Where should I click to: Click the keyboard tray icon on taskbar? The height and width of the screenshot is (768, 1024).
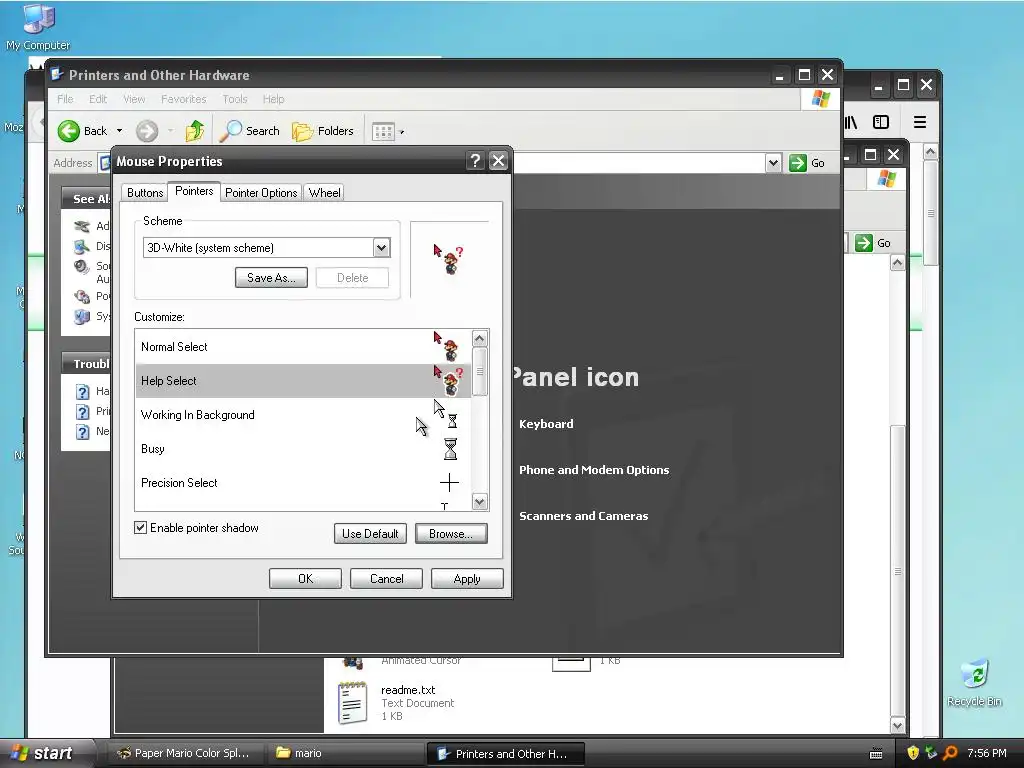click(876, 754)
